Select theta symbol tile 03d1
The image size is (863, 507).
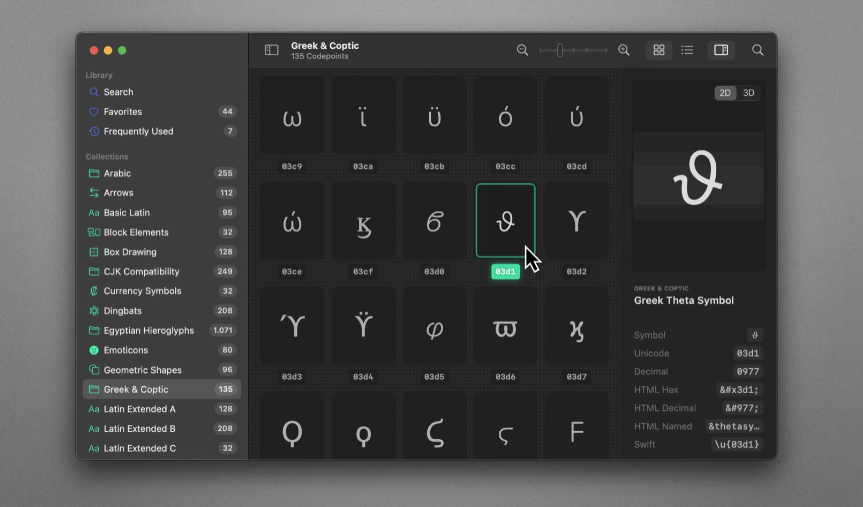505,220
